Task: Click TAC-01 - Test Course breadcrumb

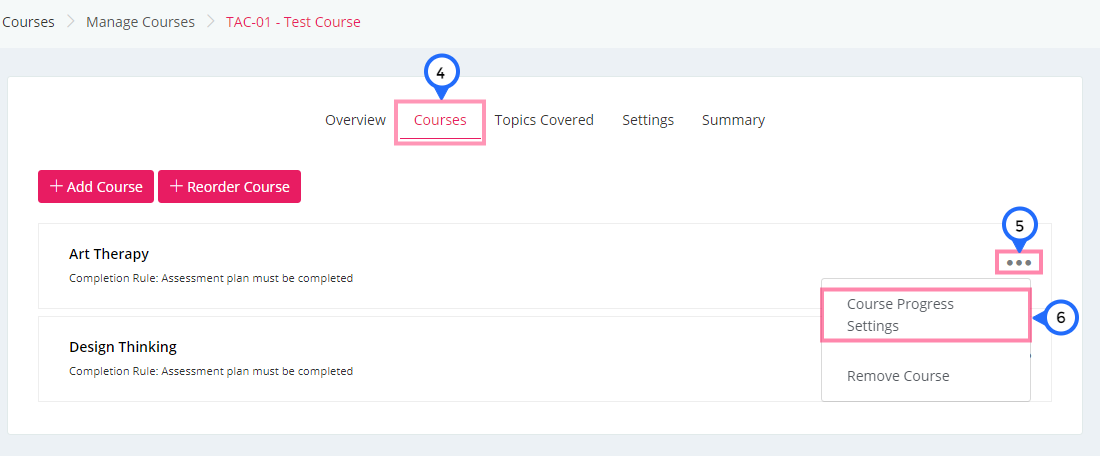Action: coord(293,22)
